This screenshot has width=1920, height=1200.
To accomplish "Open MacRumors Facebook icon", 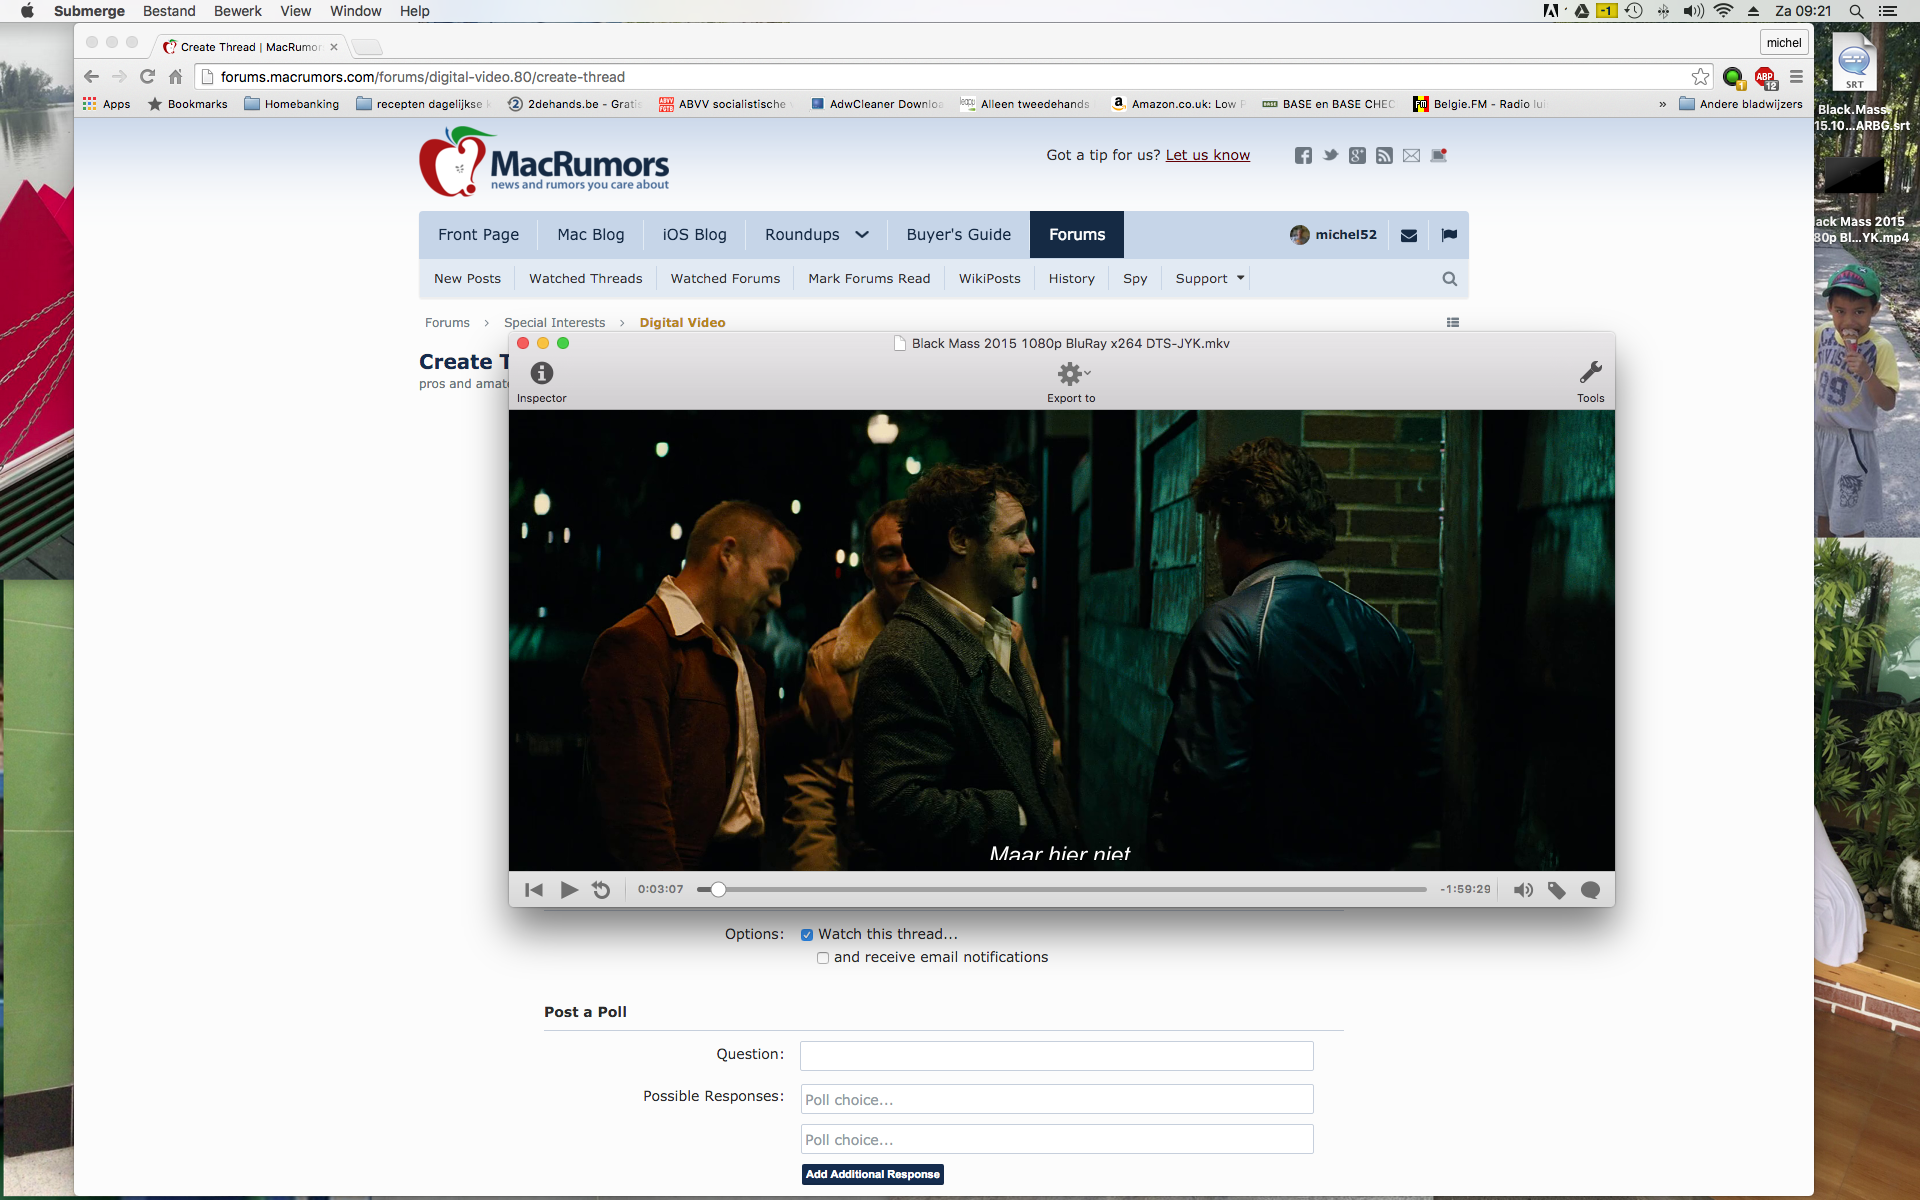I will (x=1303, y=155).
